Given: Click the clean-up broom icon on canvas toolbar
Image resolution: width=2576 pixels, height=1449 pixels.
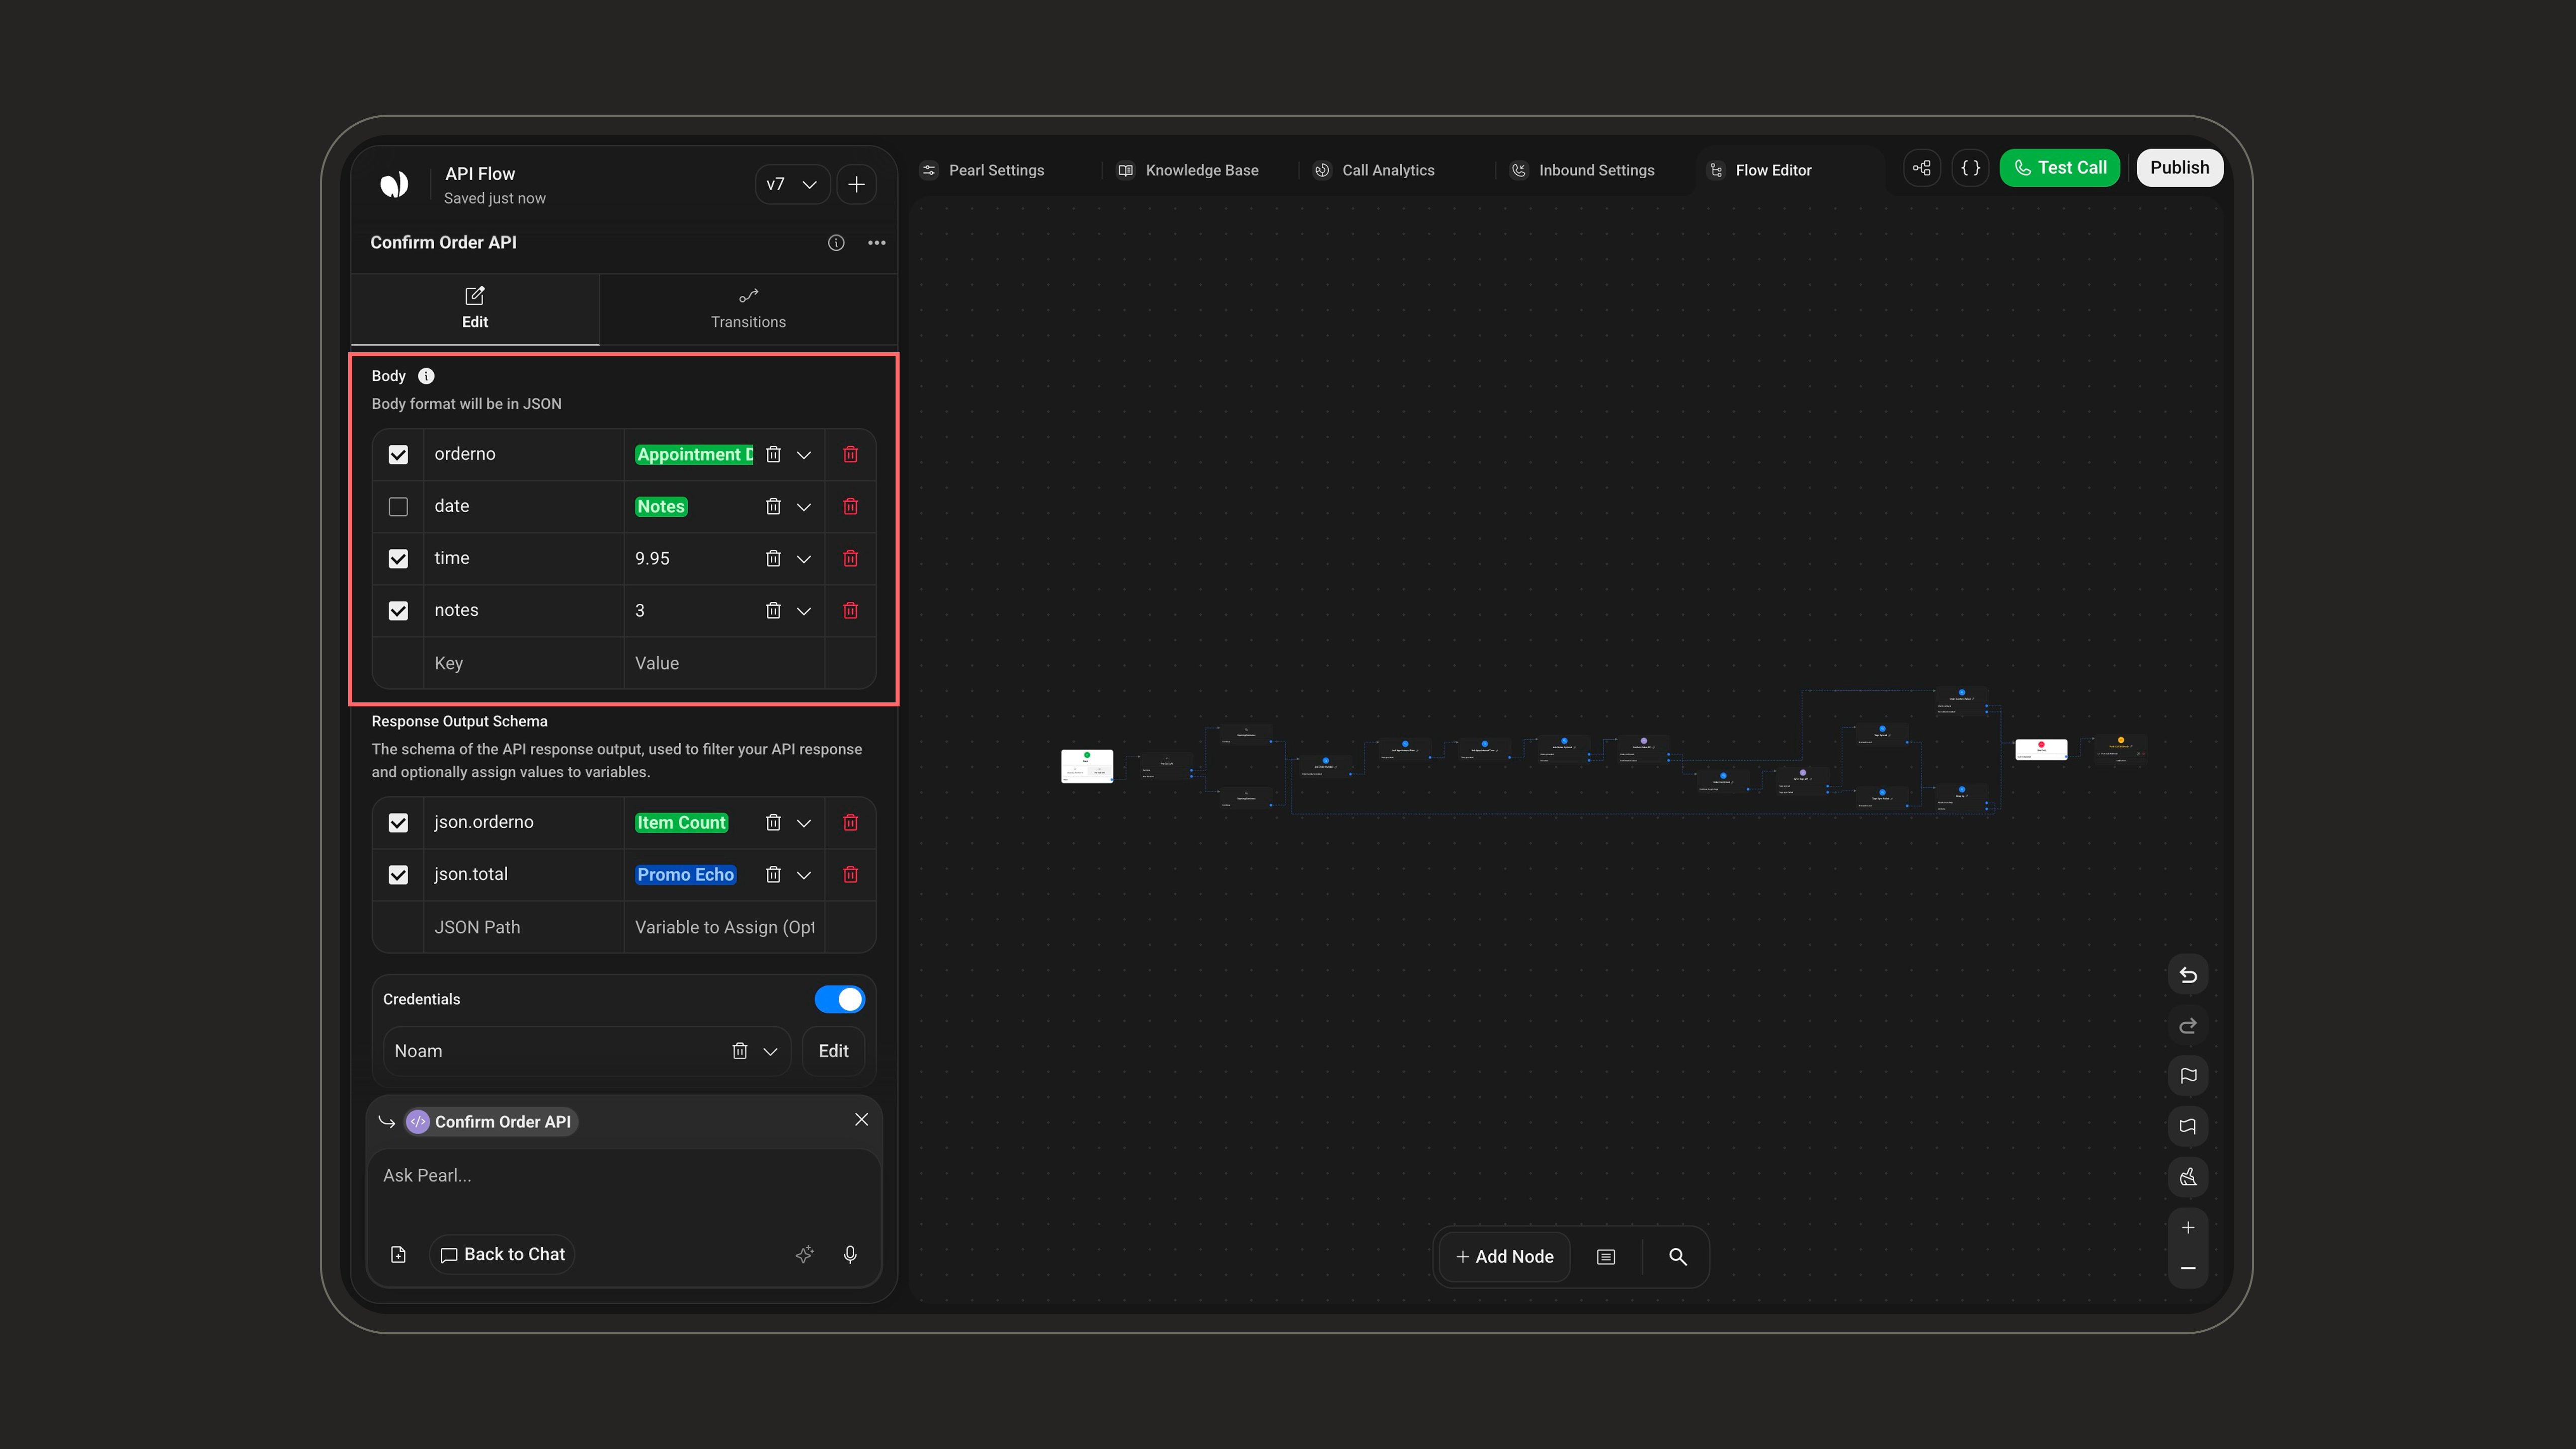Looking at the screenshot, I should coord(2188,1177).
